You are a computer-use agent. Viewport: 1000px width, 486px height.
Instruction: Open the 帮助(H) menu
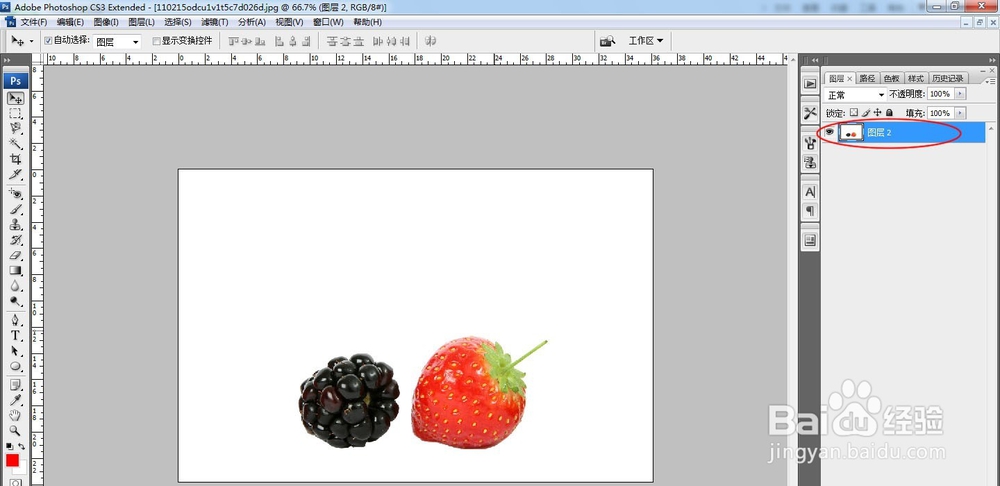367,22
